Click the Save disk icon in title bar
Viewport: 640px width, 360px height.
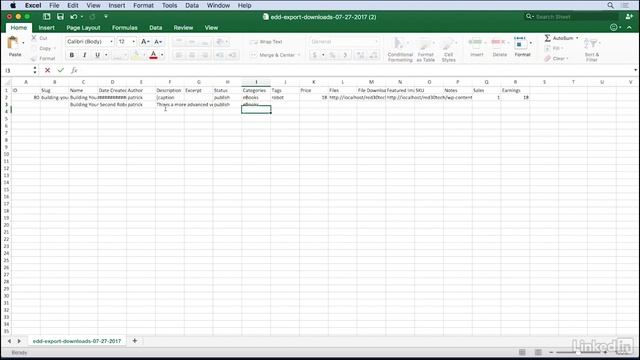tap(60, 17)
